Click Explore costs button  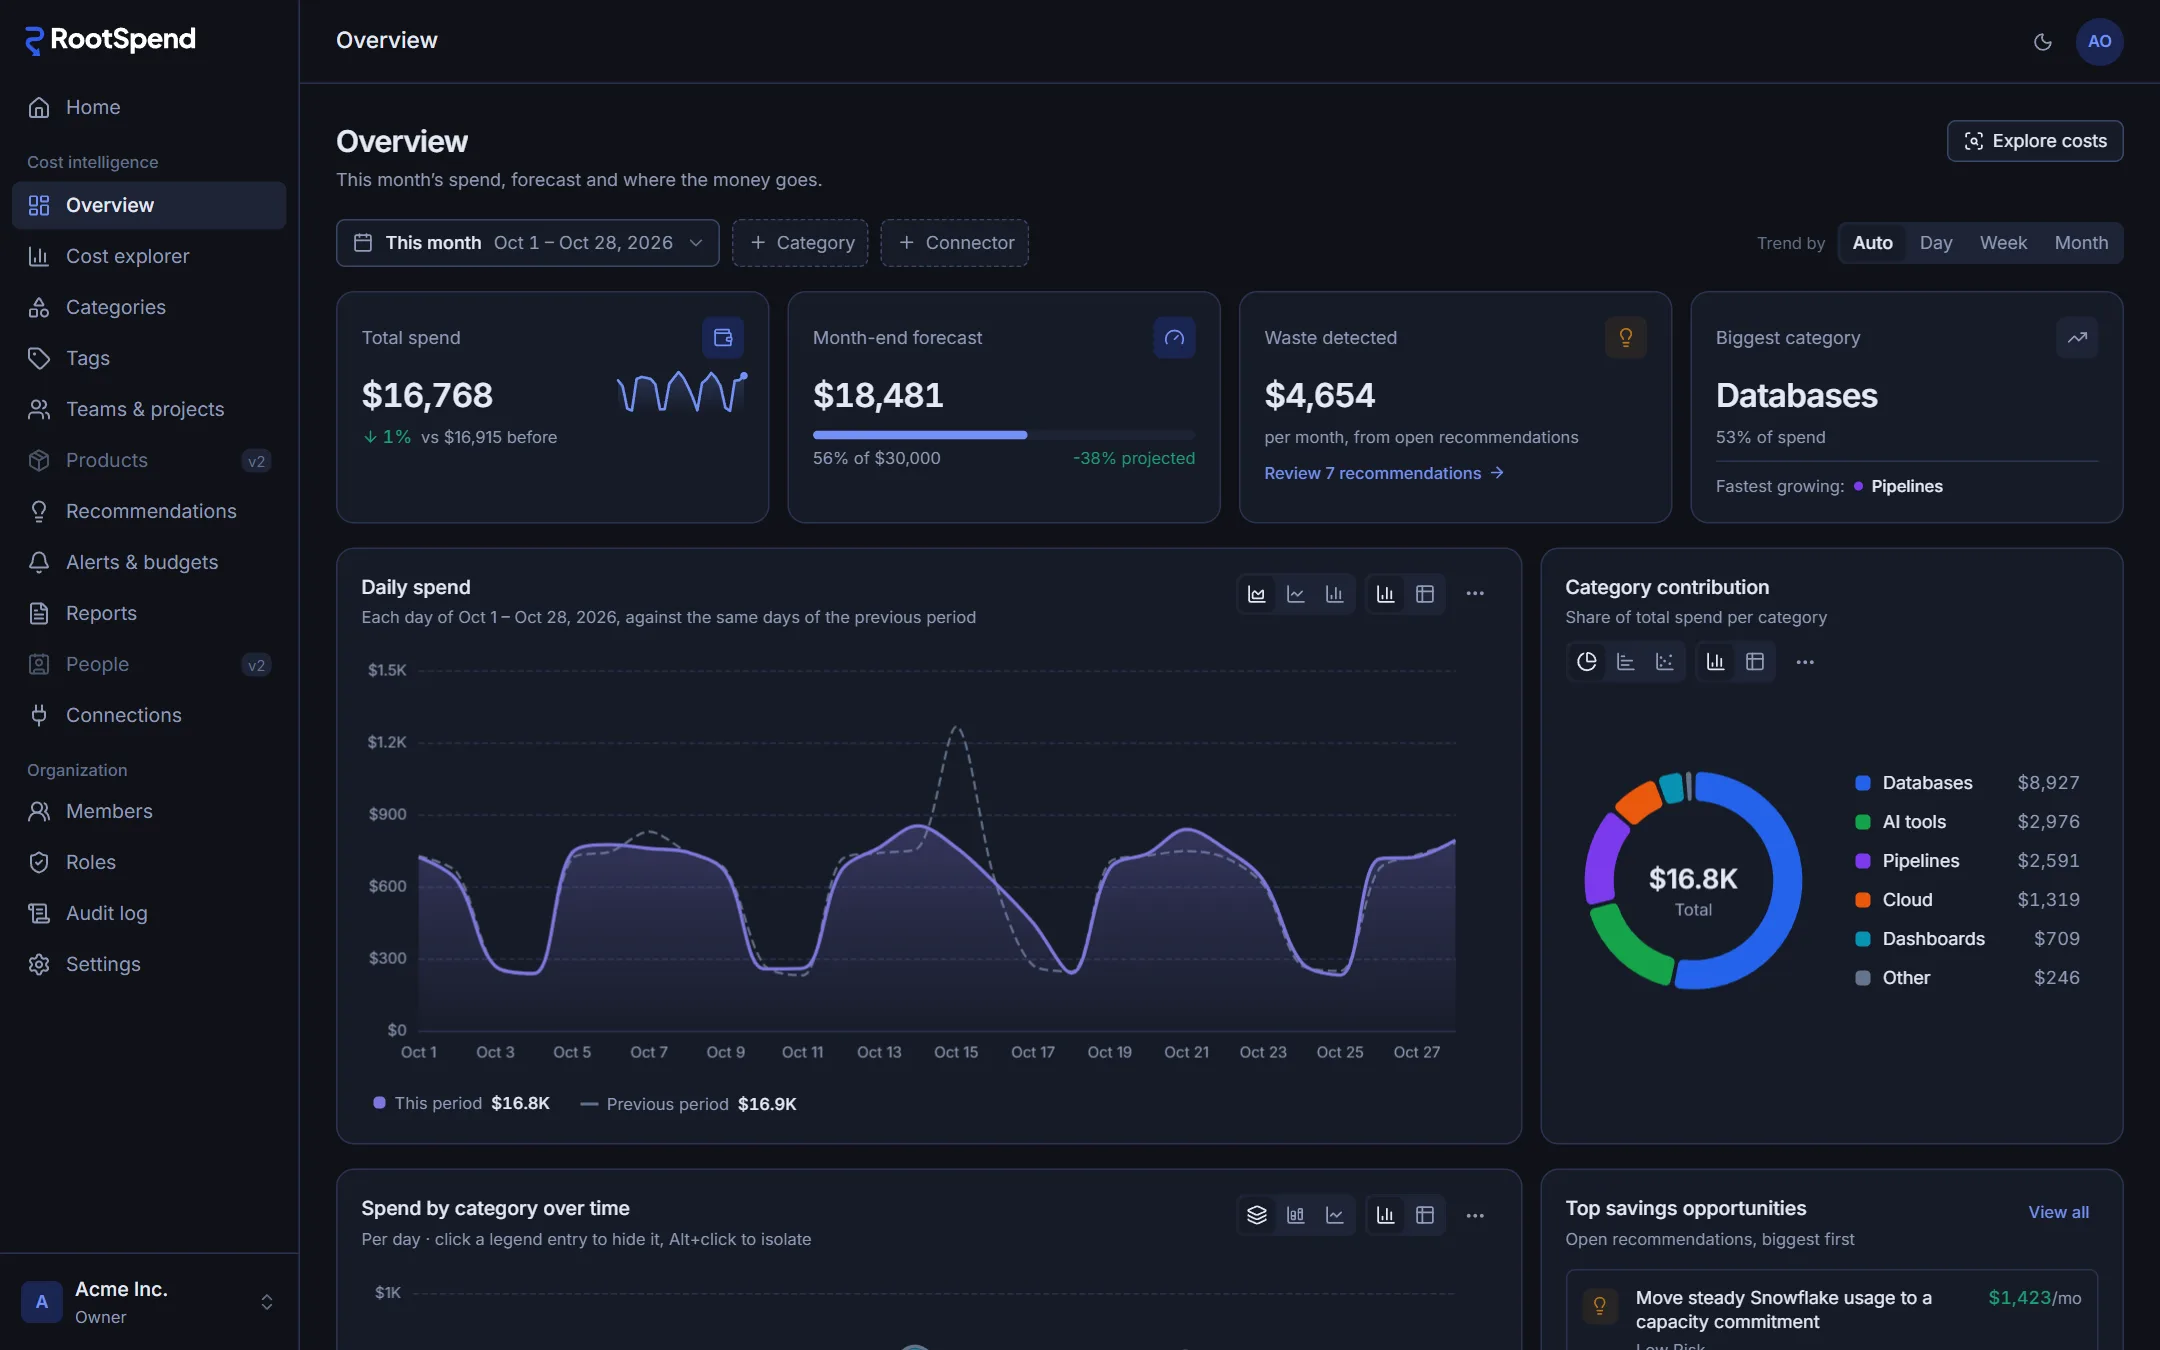pos(2035,141)
